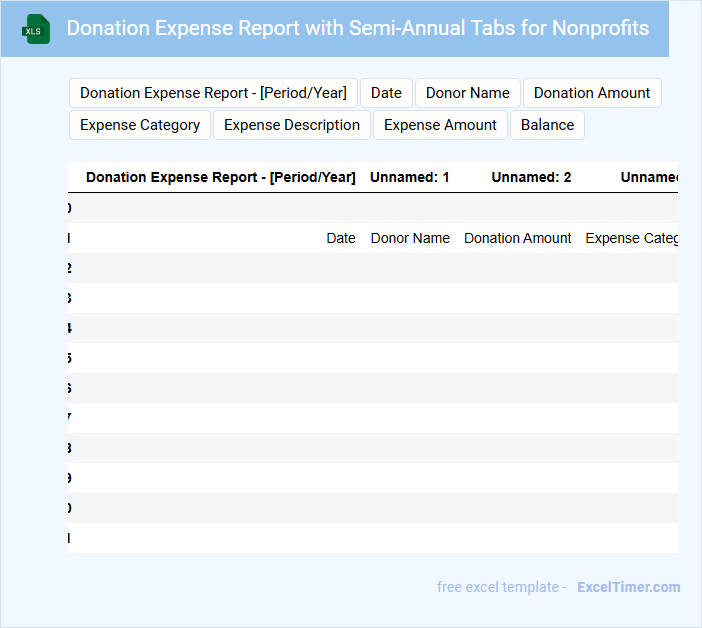
Task: Choose the Expense Description tag
Action: tap(292, 125)
